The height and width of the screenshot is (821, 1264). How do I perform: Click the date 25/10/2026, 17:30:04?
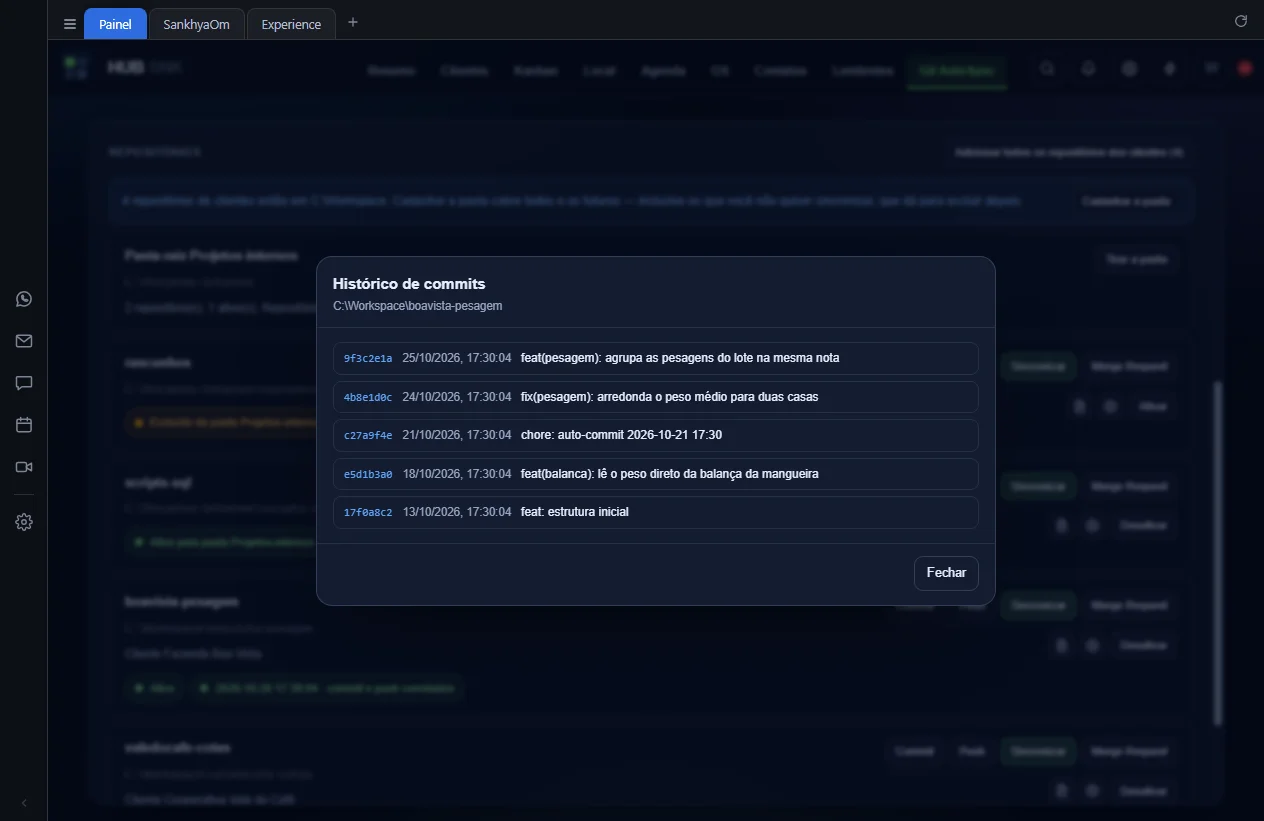click(x=457, y=358)
